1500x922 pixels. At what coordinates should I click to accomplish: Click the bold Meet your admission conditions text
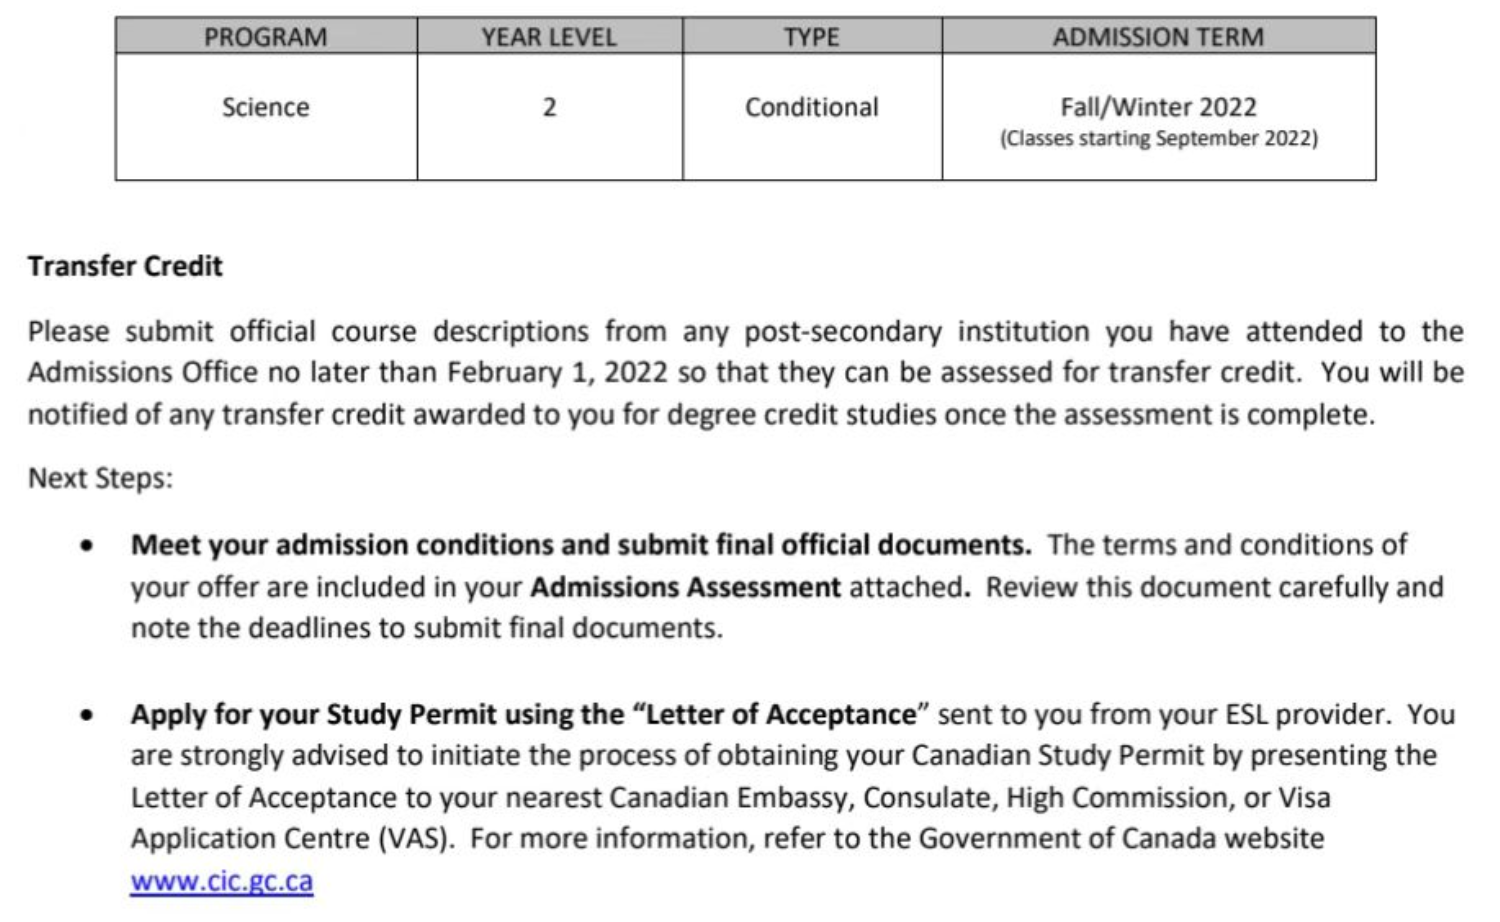point(580,545)
